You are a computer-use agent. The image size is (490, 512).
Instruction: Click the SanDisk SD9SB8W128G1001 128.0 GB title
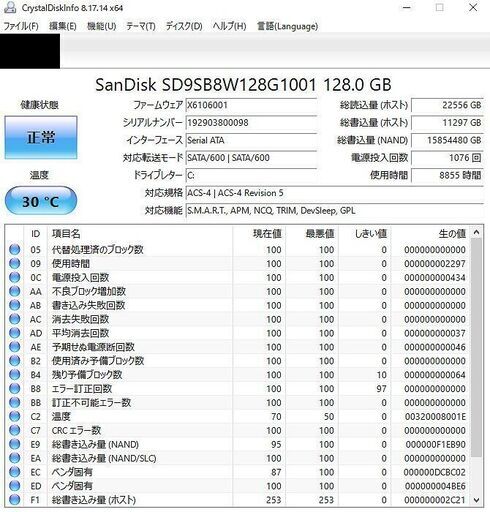pyautogui.click(x=243, y=85)
